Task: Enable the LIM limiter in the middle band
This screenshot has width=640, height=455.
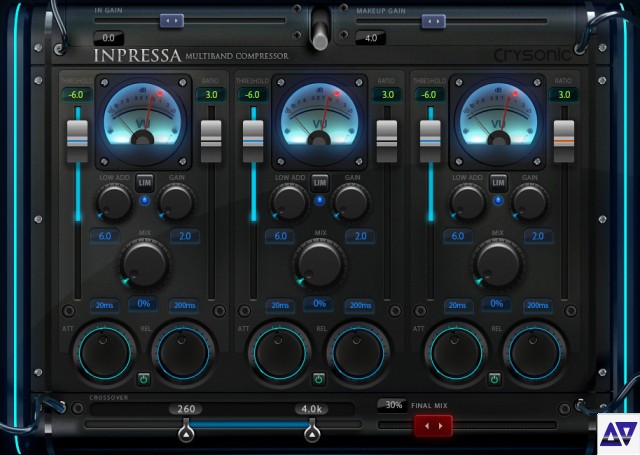Action: click(320, 182)
